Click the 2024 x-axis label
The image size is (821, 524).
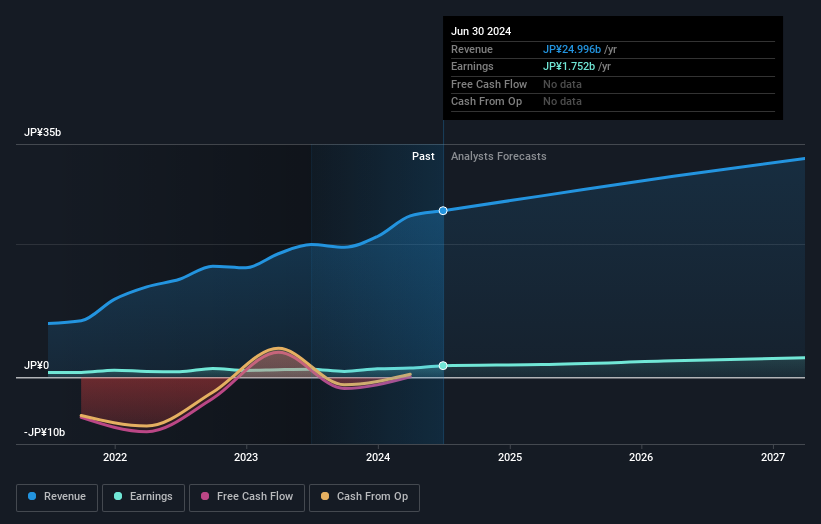(x=378, y=457)
